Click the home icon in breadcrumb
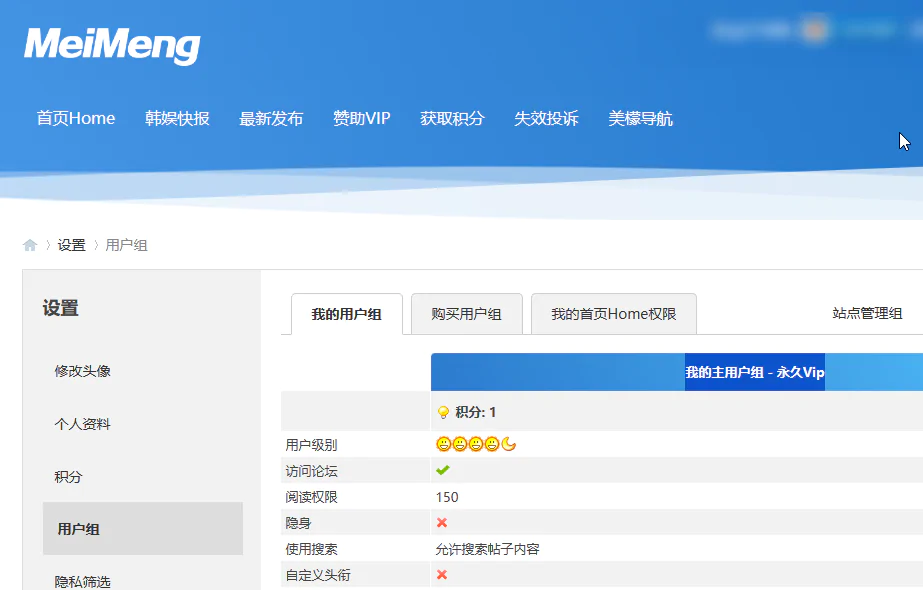The image size is (923, 590). (30, 245)
